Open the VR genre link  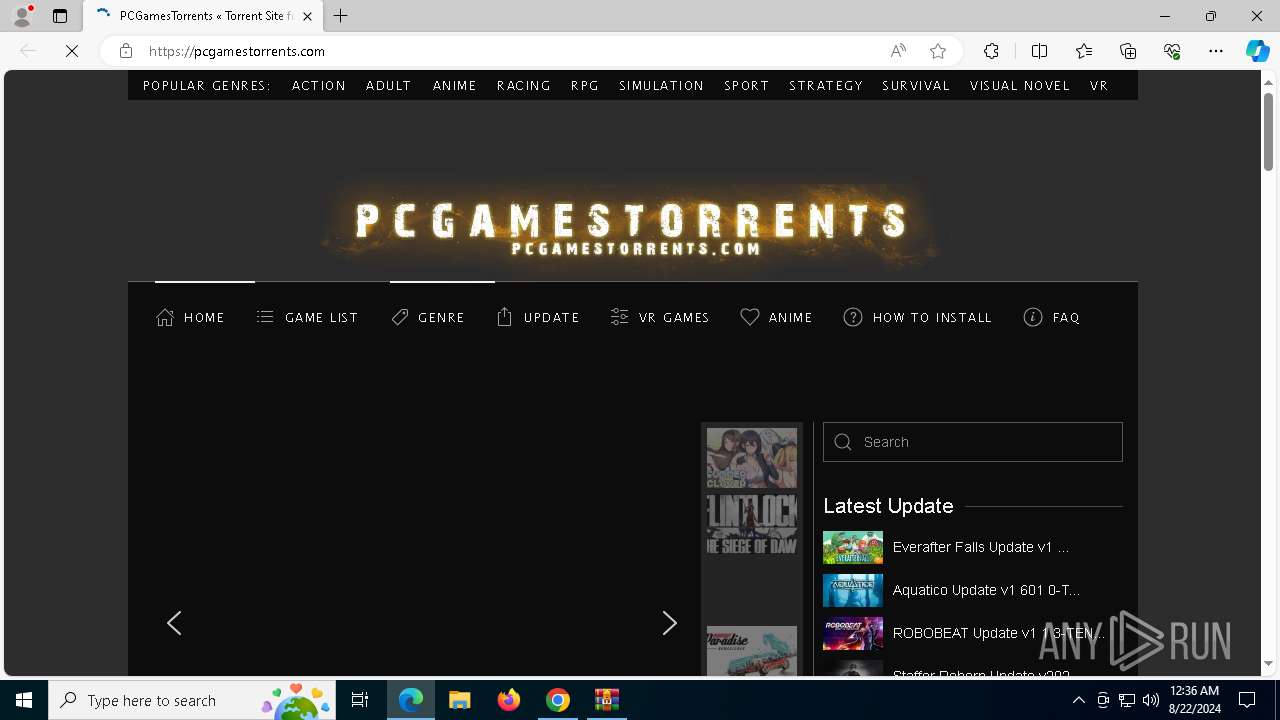(1099, 86)
